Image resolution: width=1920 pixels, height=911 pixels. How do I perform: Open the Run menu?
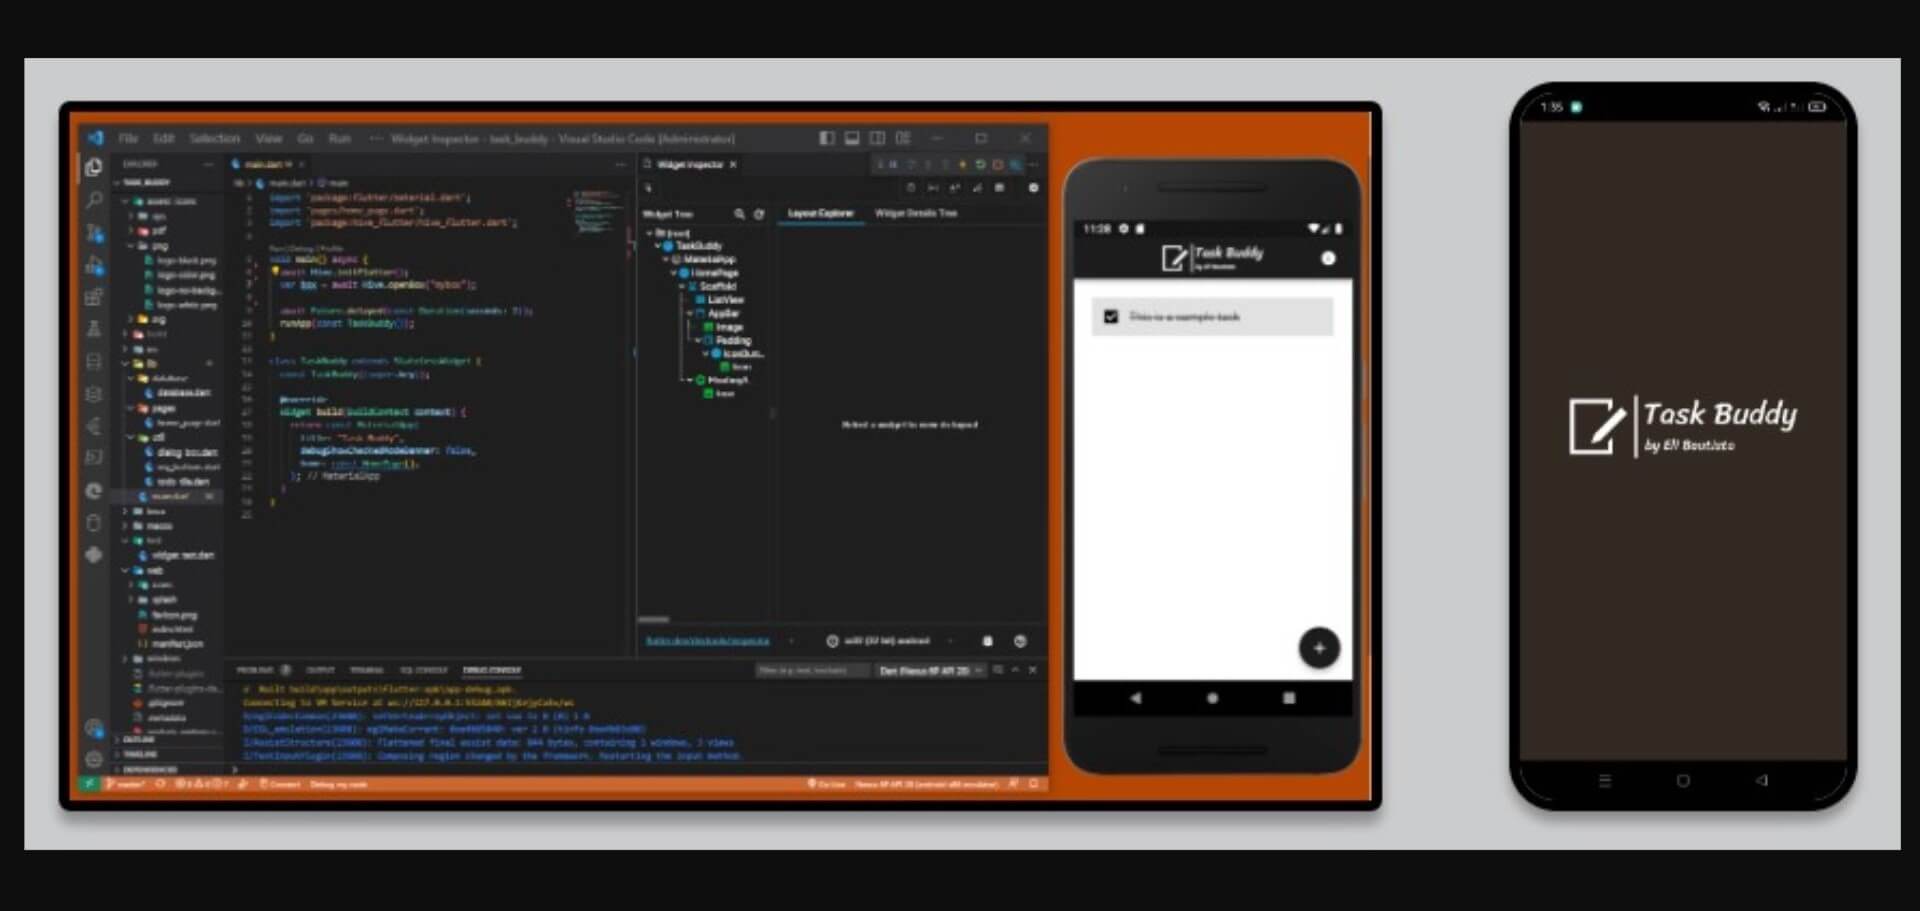point(340,138)
